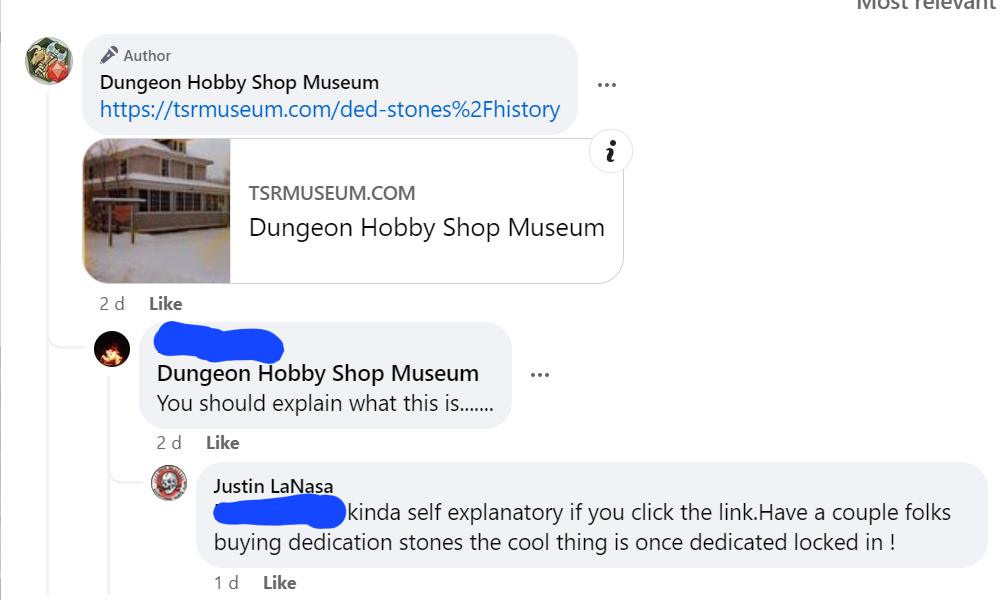
Task: Click the '1 d' timestamp on Justin's reply
Action: (x=226, y=582)
